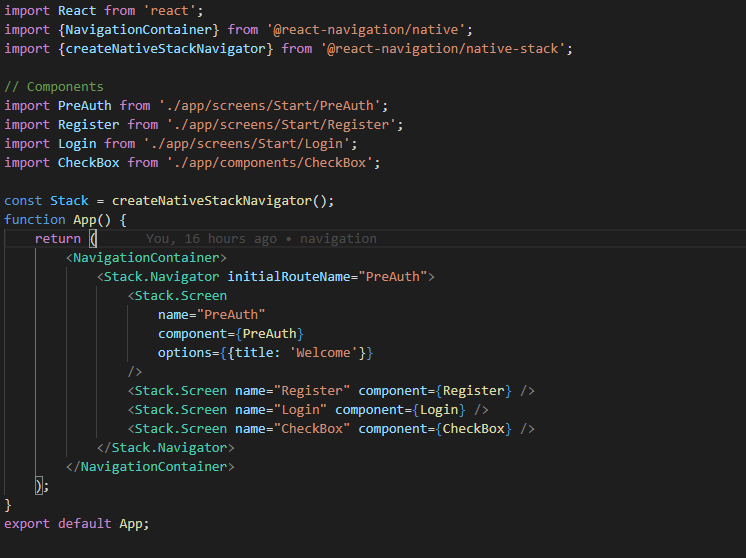This screenshot has height=558, width=746.
Task: Click './app/components/CheckBox' path string
Action: pyautogui.click(x=270, y=163)
